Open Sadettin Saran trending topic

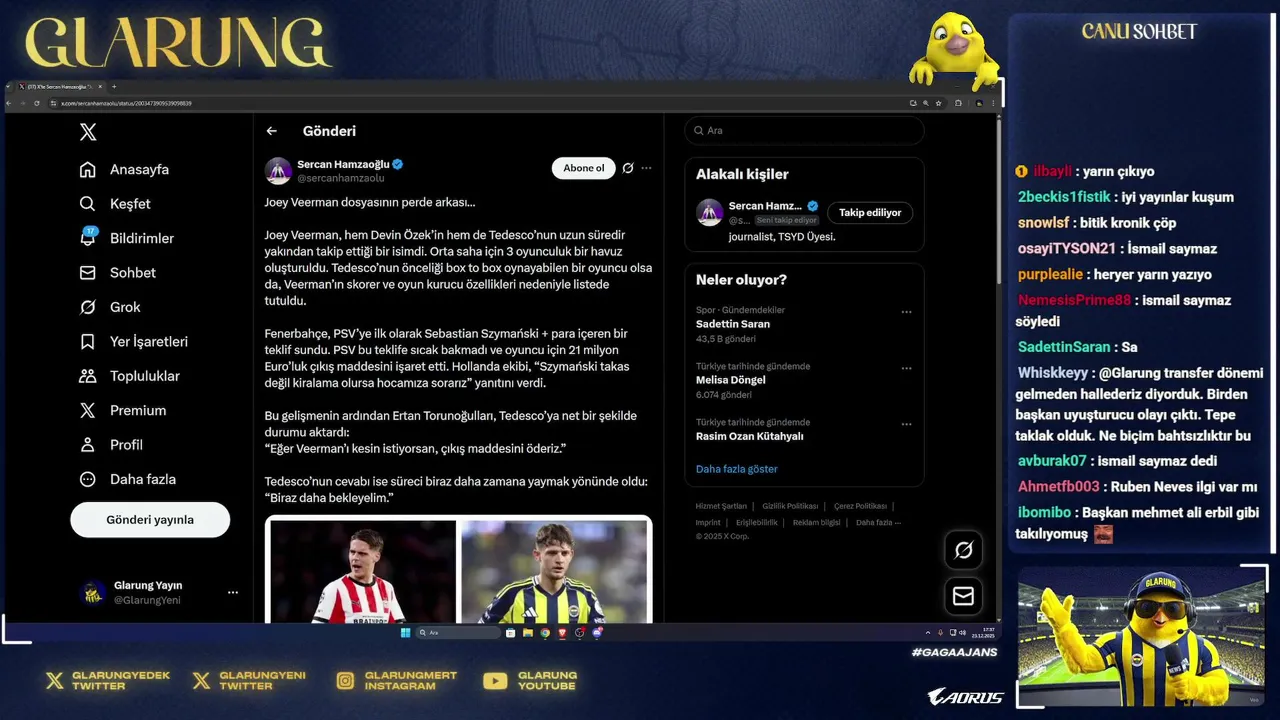pos(733,324)
